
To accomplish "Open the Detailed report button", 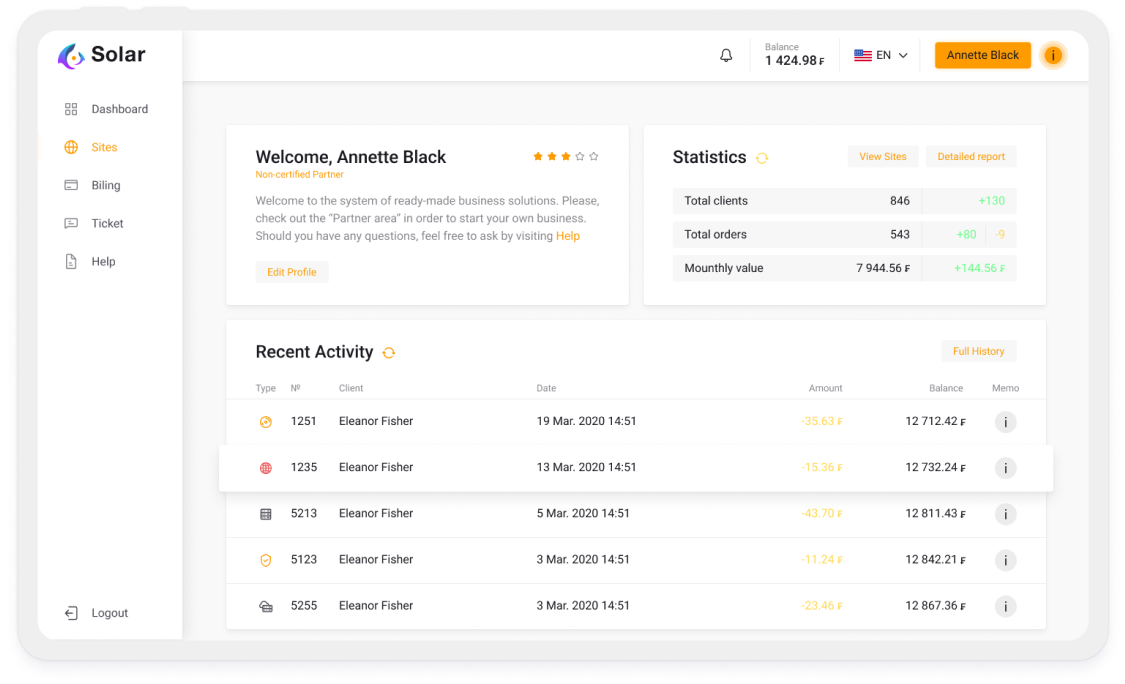I will coord(971,156).
